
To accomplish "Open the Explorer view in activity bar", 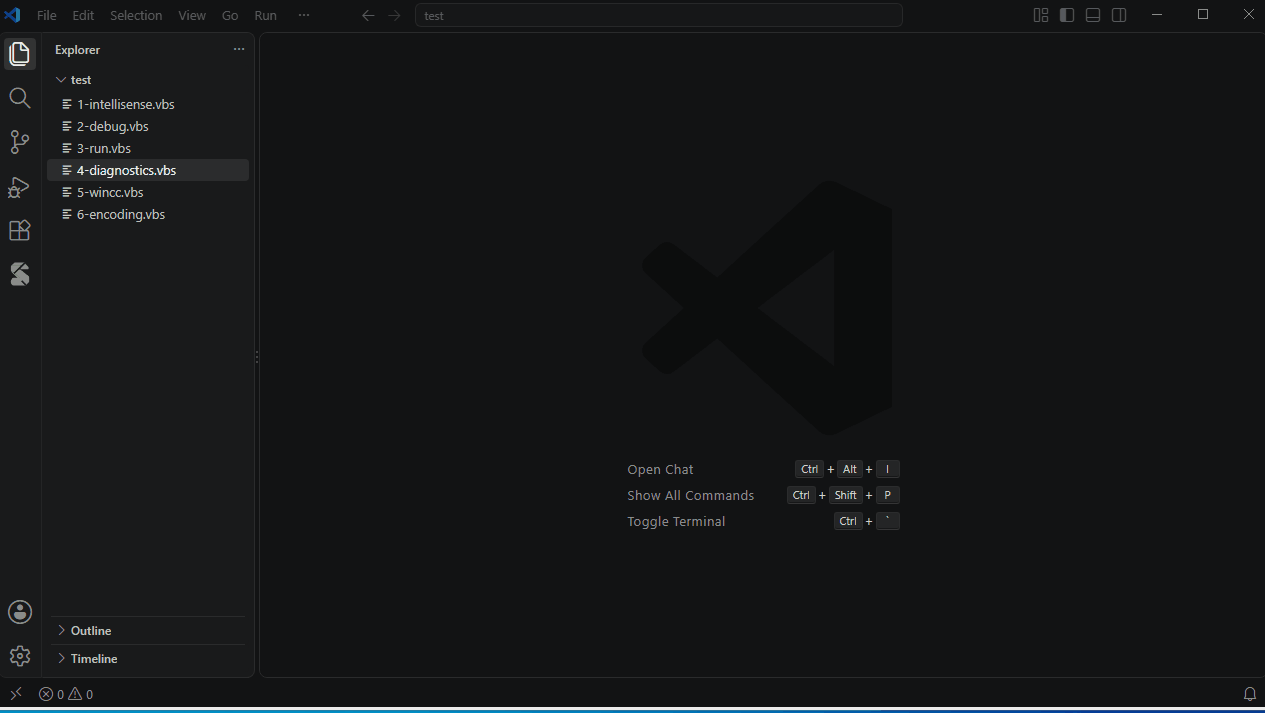I will click(x=20, y=54).
